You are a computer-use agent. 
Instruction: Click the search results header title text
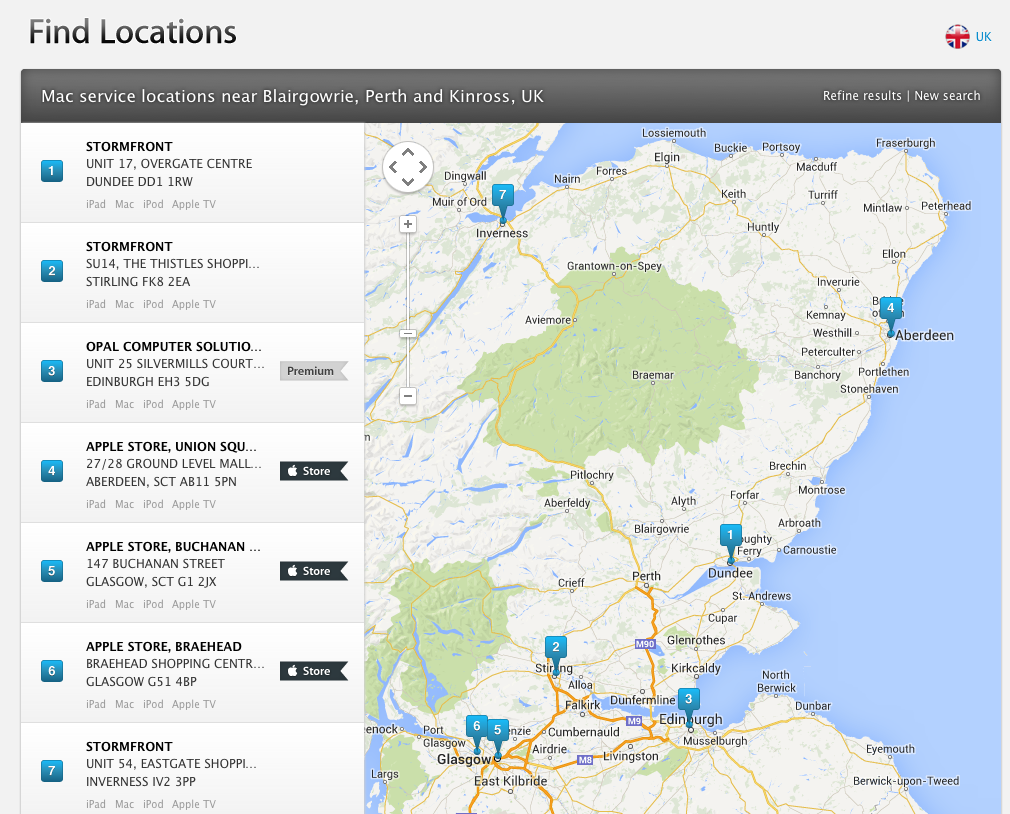click(x=292, y=96)
